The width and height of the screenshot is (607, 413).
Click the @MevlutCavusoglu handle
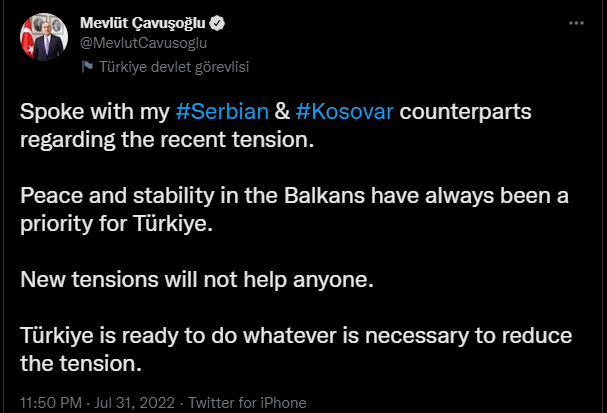(143, 43)
